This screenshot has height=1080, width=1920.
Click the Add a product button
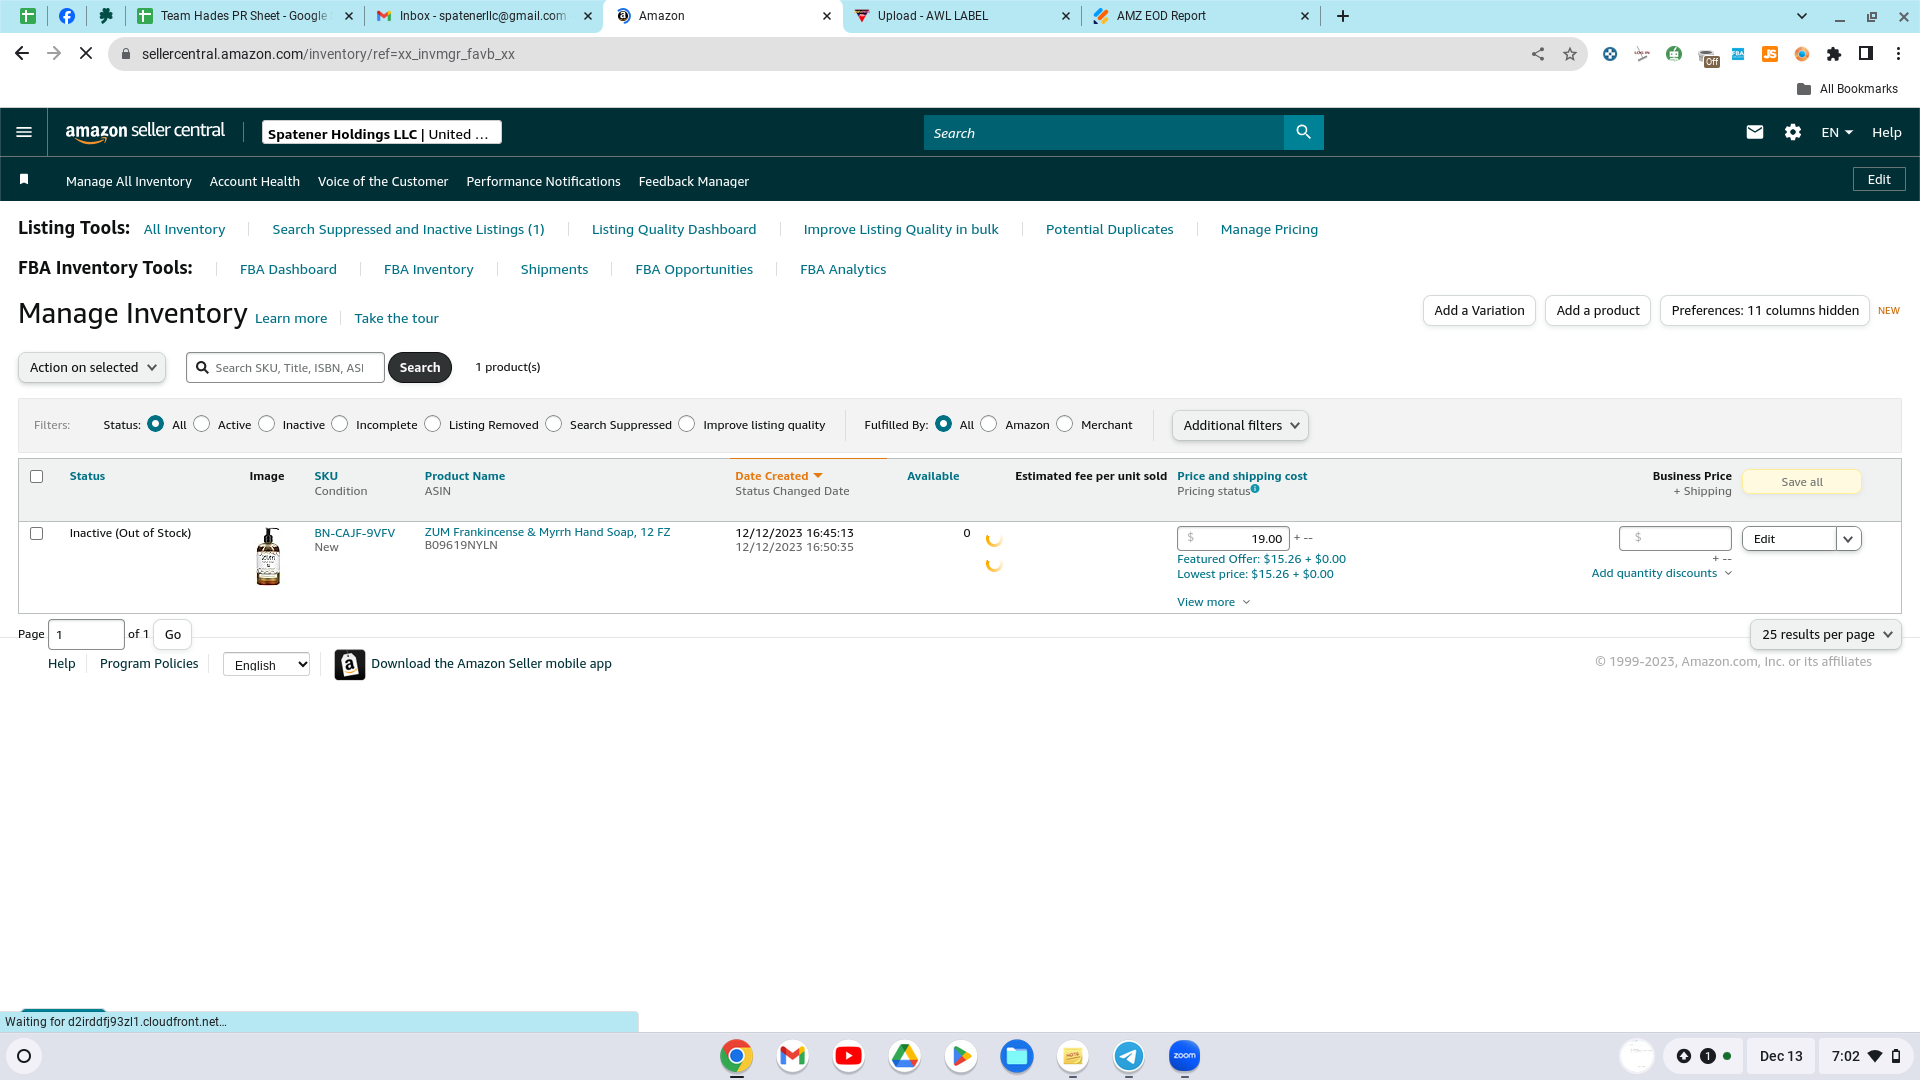tap(1597, 310)
